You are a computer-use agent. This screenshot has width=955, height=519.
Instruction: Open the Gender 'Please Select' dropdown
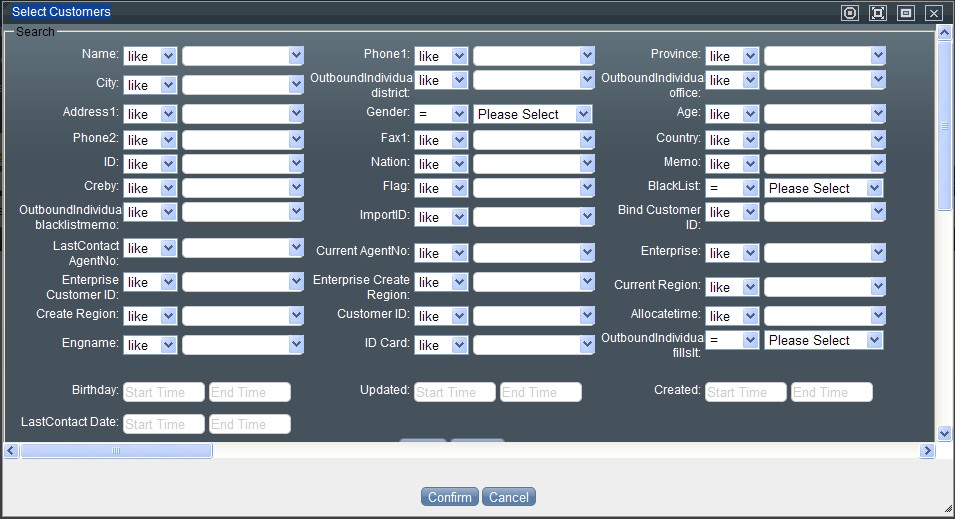point(533,114)
